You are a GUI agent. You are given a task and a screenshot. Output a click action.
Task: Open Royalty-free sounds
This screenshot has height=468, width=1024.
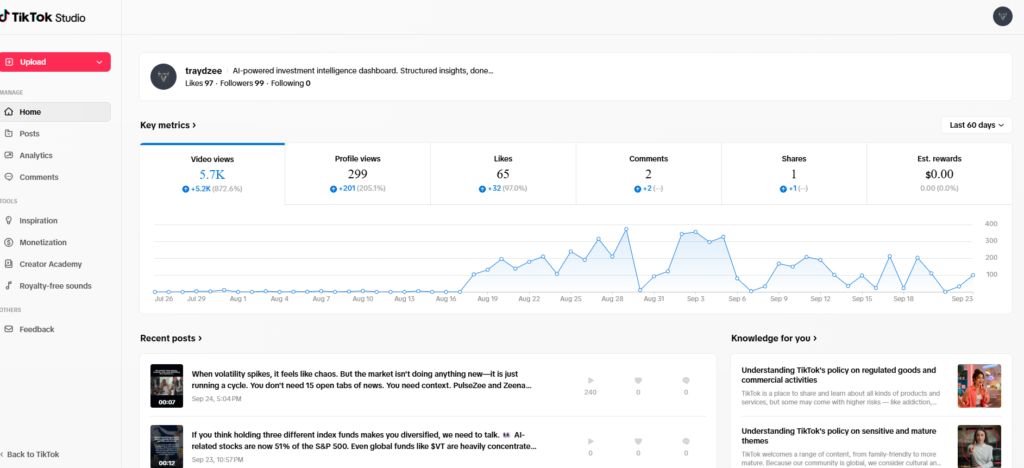click(55, 286)
